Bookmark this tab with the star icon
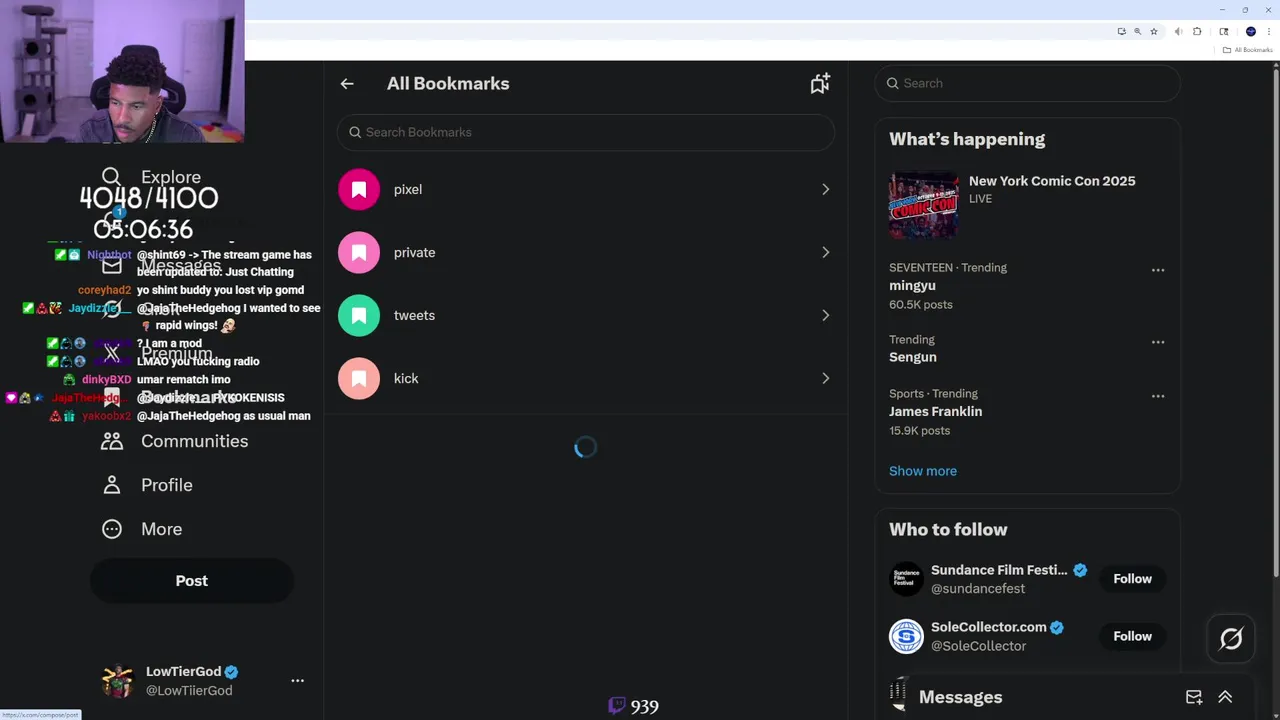The width and height of the screenshot is (1280, 720). coord(1154,31)
